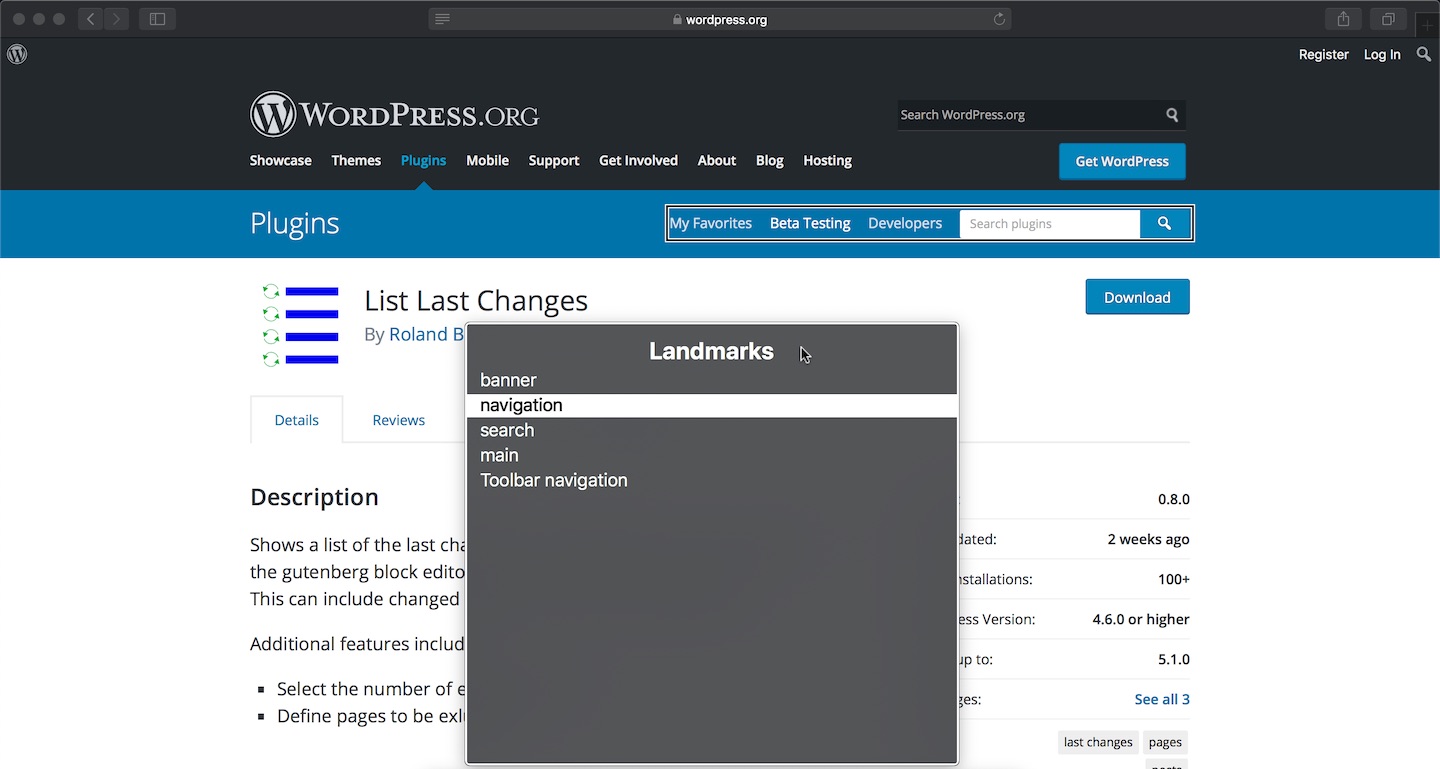
Task: Click the Roland author link
Action: pyautogui.click(x=427, y=334)
